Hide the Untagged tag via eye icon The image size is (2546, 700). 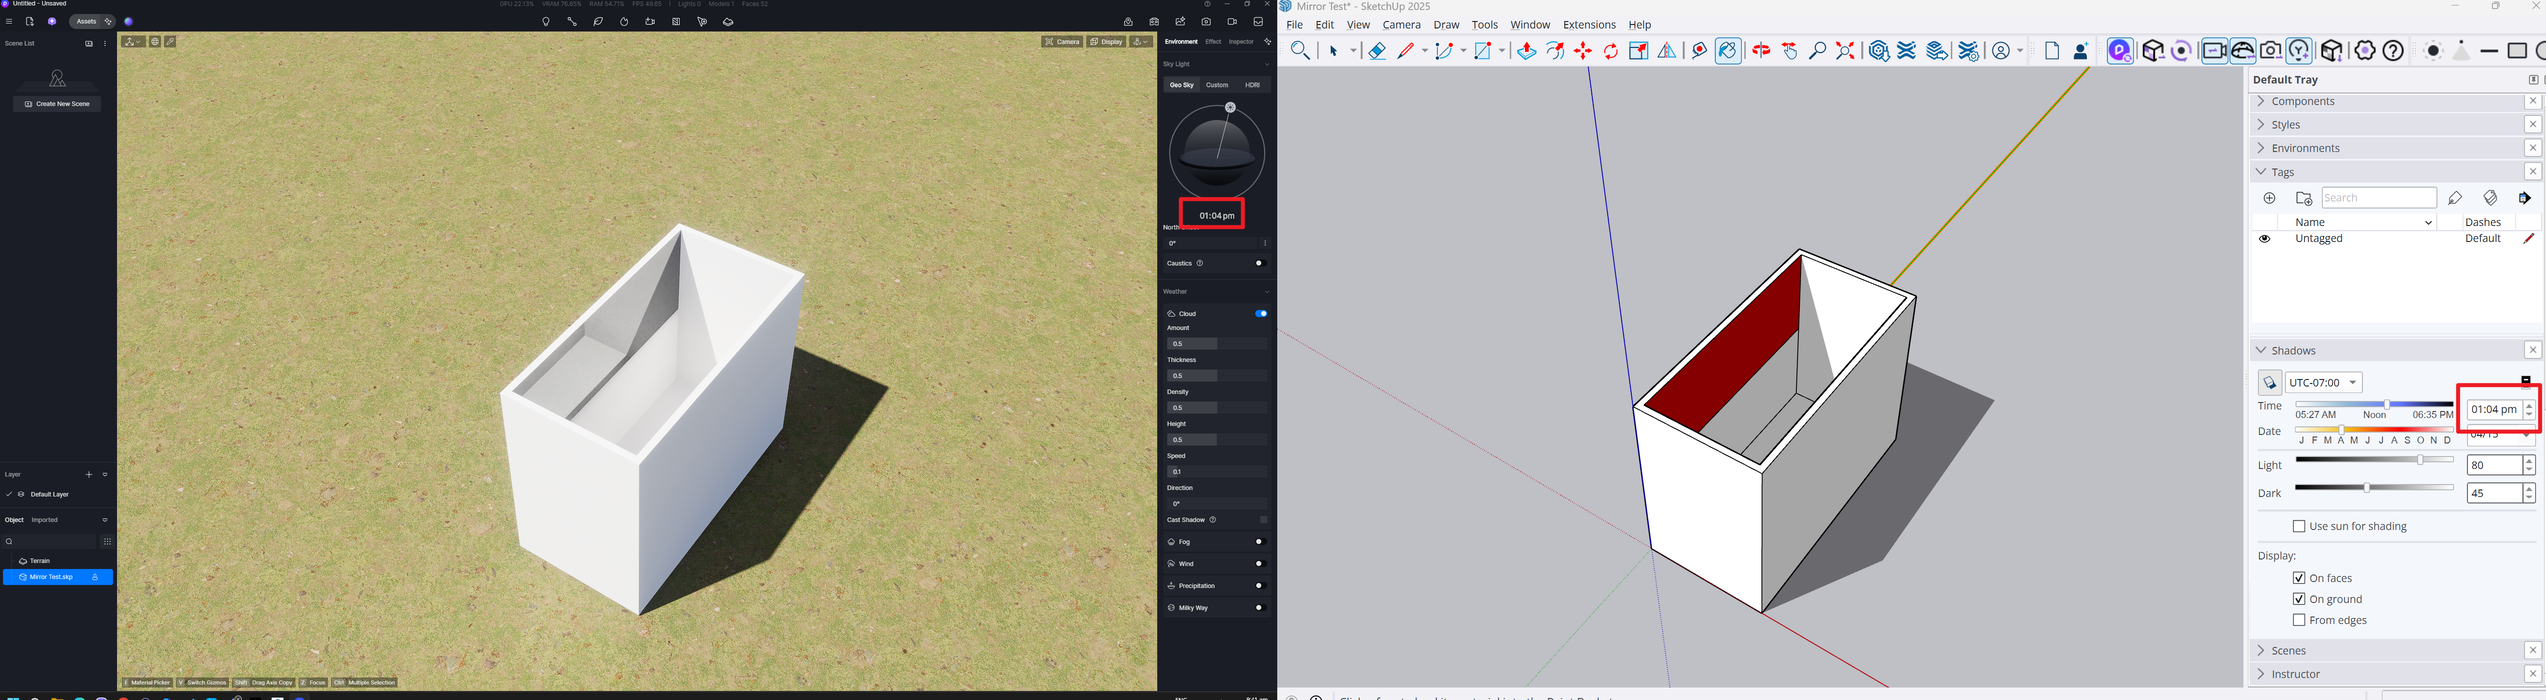[2265, 240]
